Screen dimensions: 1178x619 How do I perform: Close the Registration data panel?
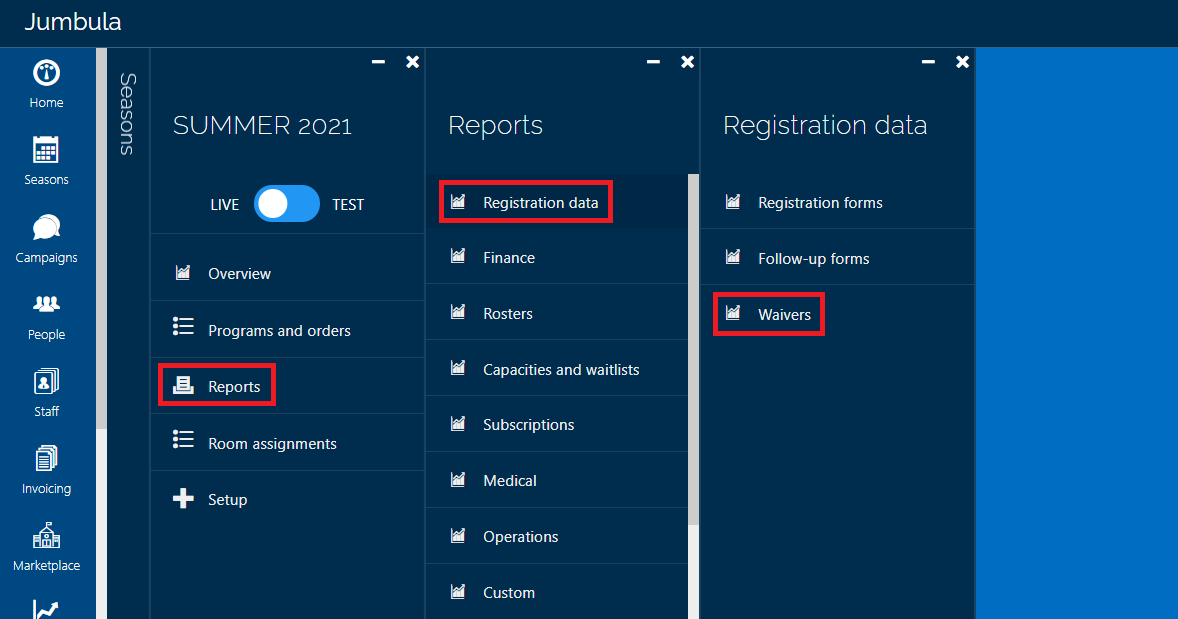[962, 62]
